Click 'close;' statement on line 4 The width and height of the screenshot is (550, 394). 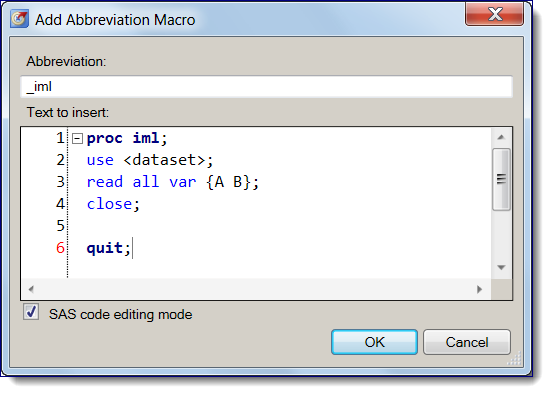(x=113, y=204)
